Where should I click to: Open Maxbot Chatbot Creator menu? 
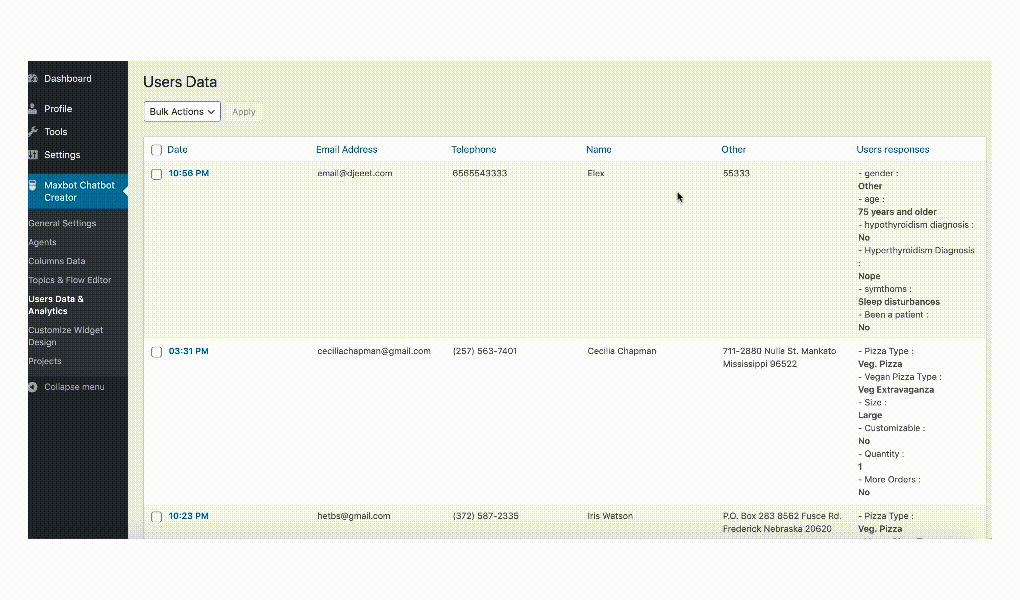[79, 191]
